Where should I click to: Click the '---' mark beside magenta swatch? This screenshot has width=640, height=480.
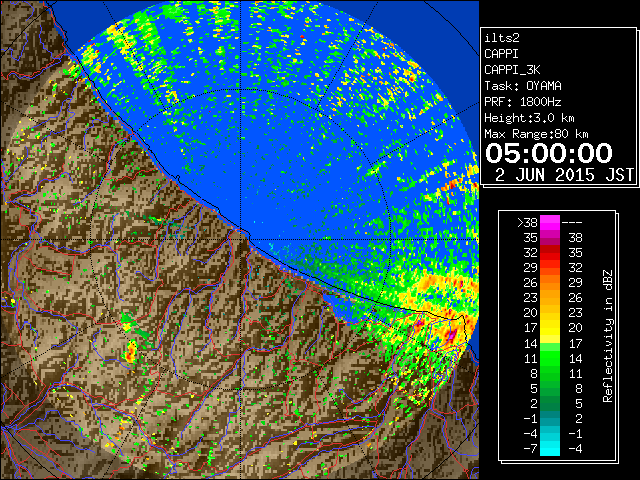(x=572, y=223)
